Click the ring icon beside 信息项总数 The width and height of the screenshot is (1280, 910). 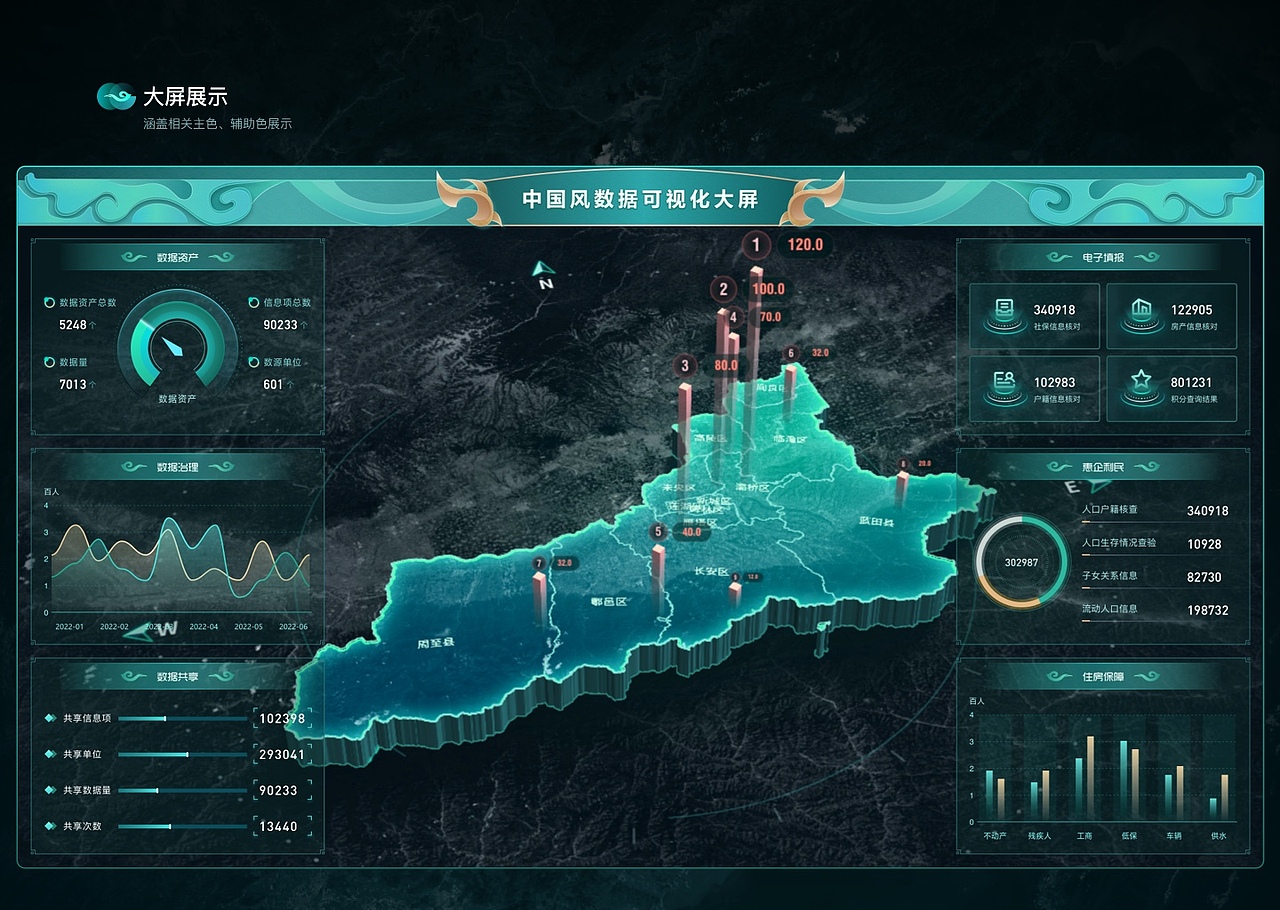253,302
